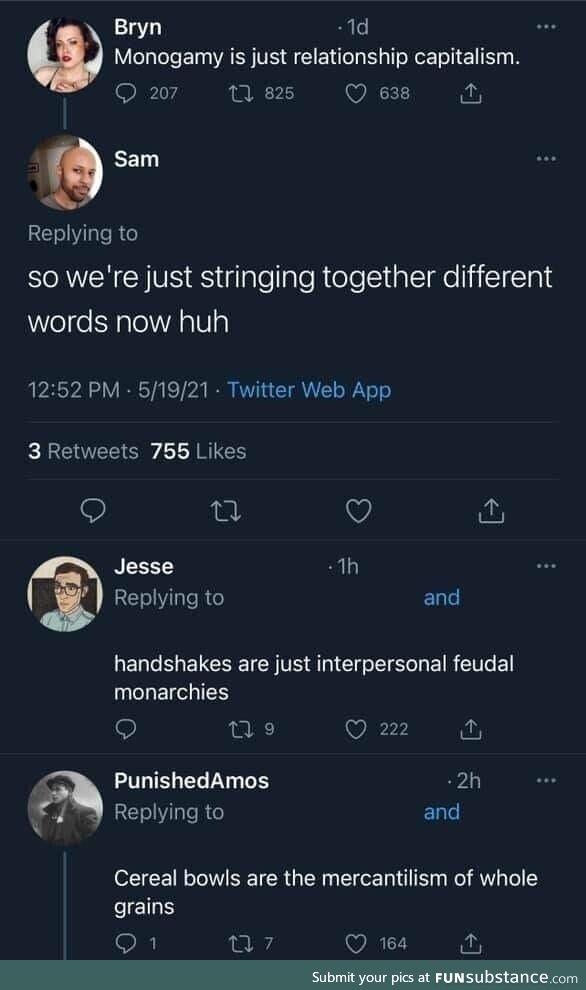Screen dimensions: 586x990
Task: Retweet Sam's main tweet
Action: [225, 511]
